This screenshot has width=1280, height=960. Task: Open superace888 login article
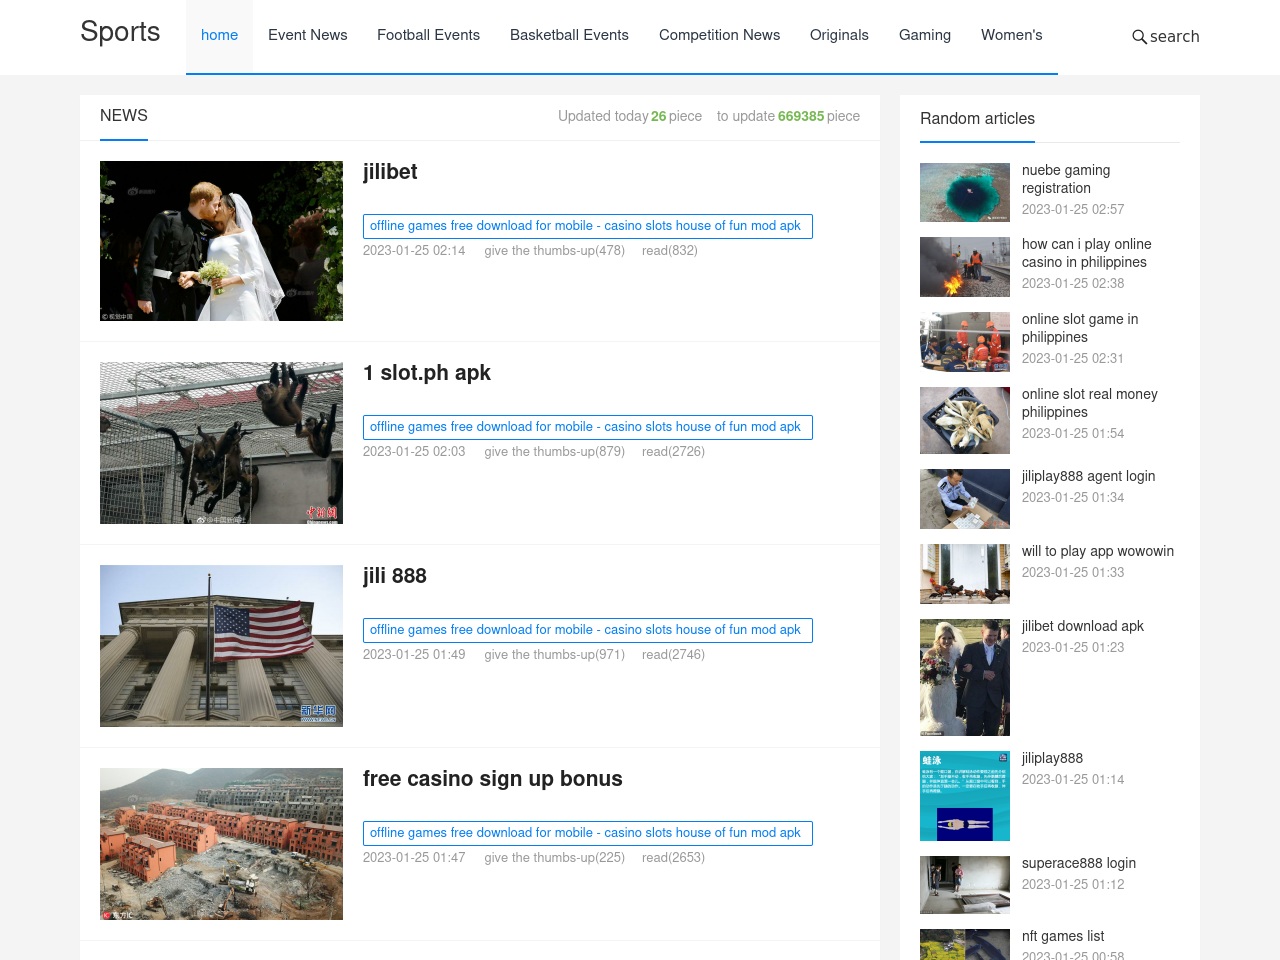click(1079, 863)
